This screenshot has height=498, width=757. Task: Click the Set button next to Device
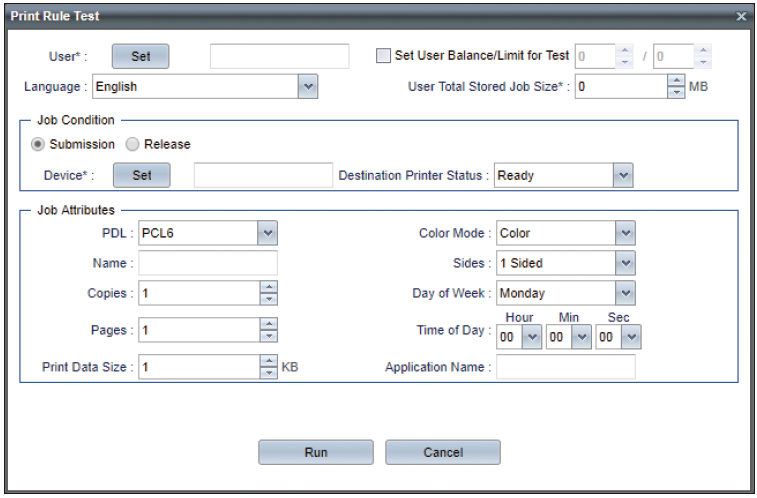pos(142,175)
